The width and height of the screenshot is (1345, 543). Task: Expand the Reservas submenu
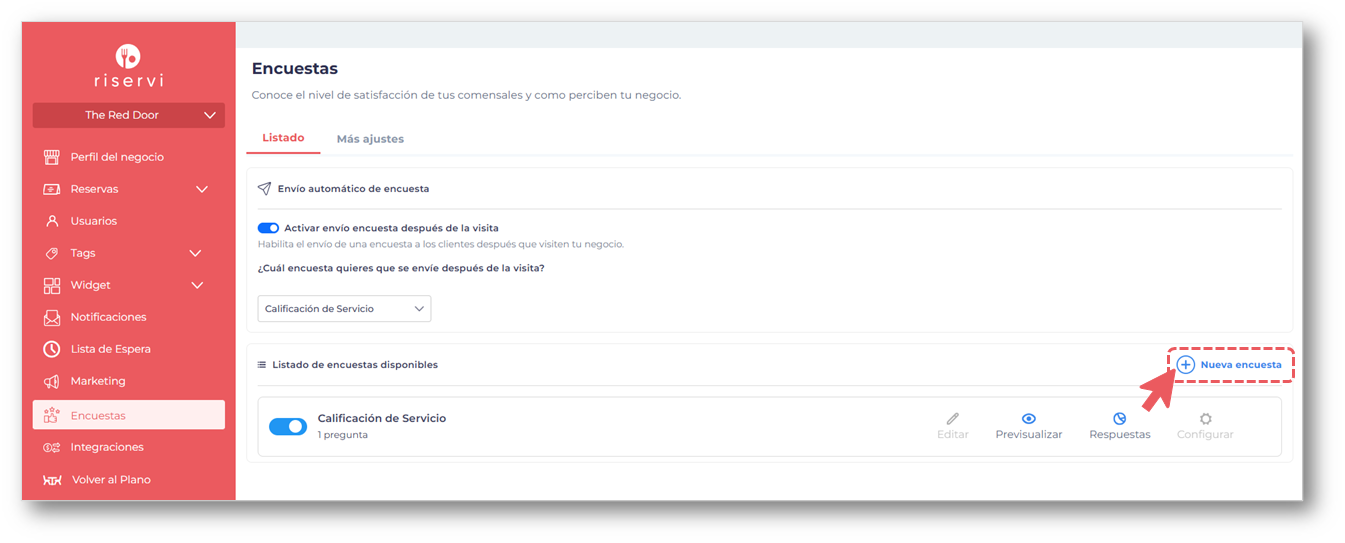(202, 189)
